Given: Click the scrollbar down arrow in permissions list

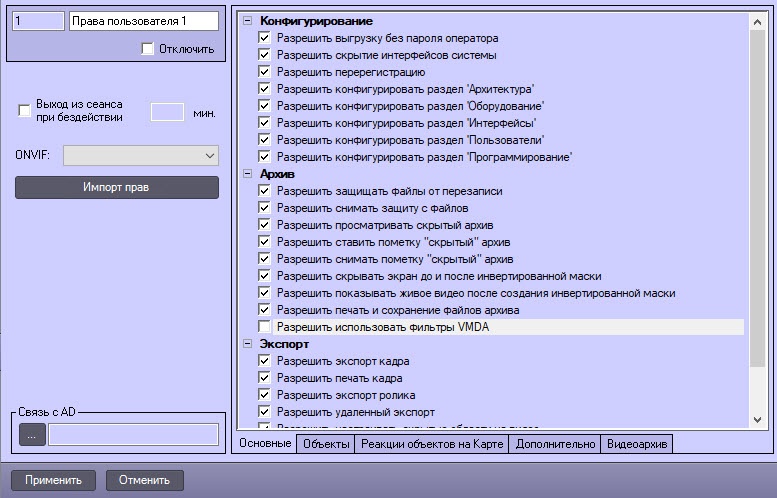Looking at the screenshot, I should coord(757,420).
